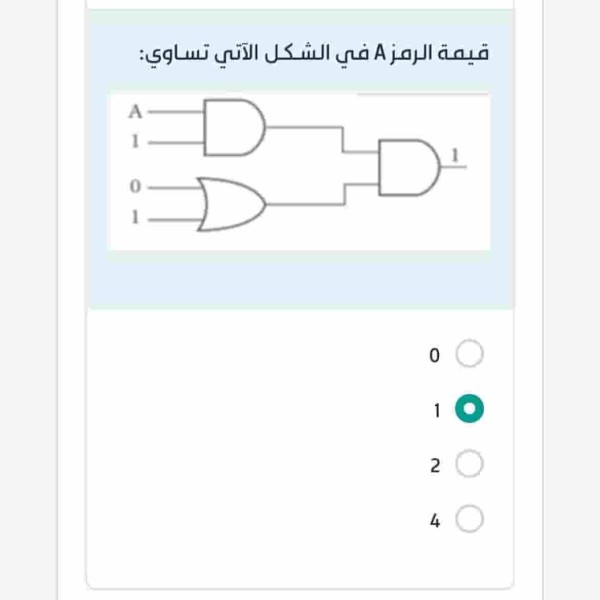Viewport: 600px width, 600px height.
Task: Select the radio button for answer 0
Action: tap(470, 354)
